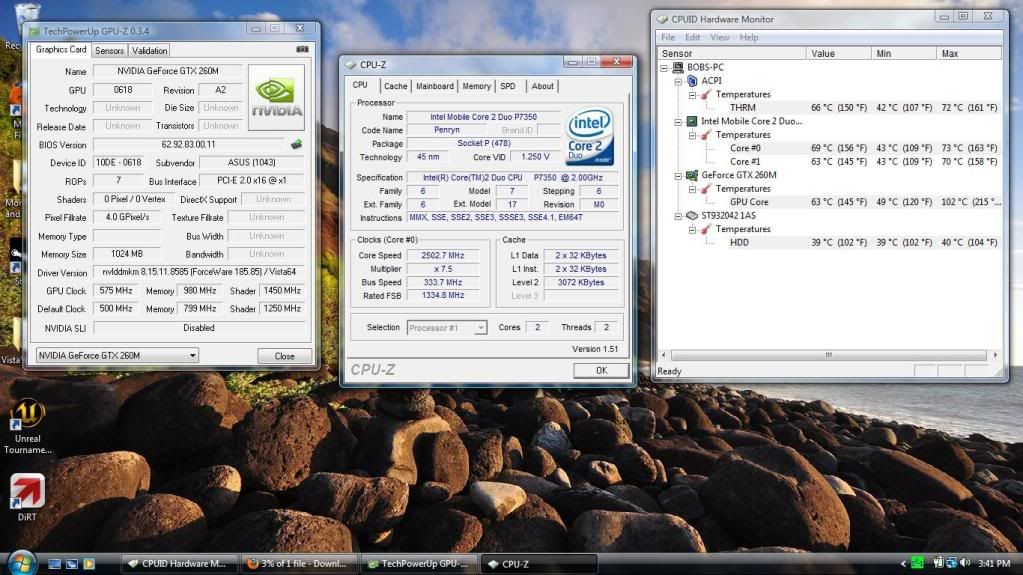Open the DiRT desktop shortcut
This screenshot has height=575, width=1023.
(27, 497)
